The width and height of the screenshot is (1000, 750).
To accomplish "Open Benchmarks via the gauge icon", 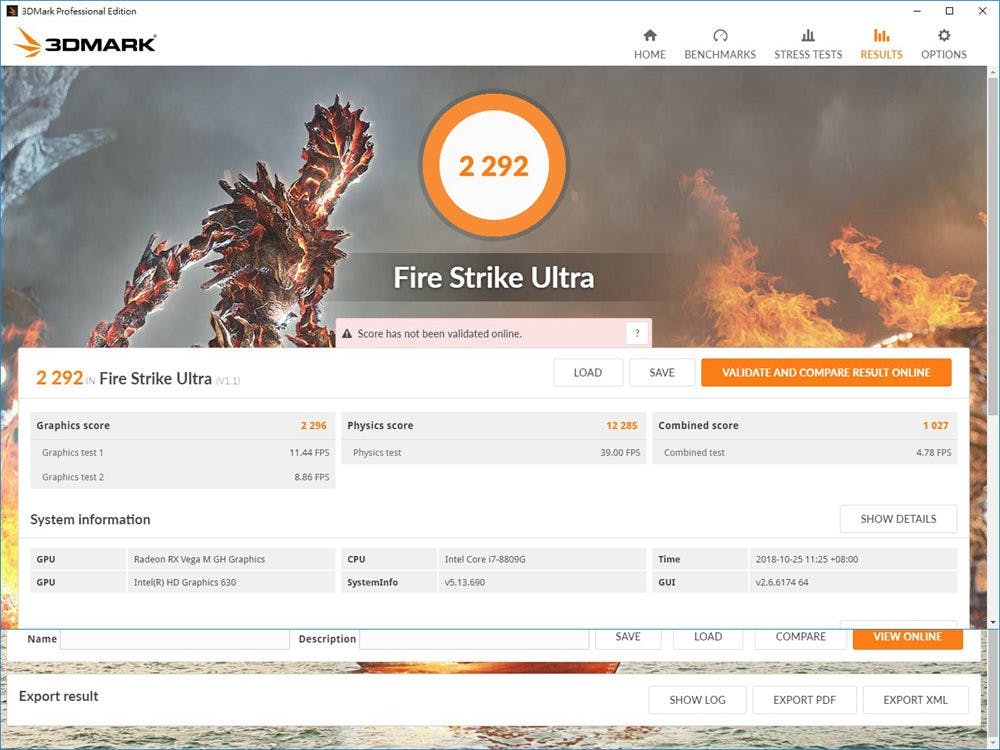I will [x=720, y=36].
